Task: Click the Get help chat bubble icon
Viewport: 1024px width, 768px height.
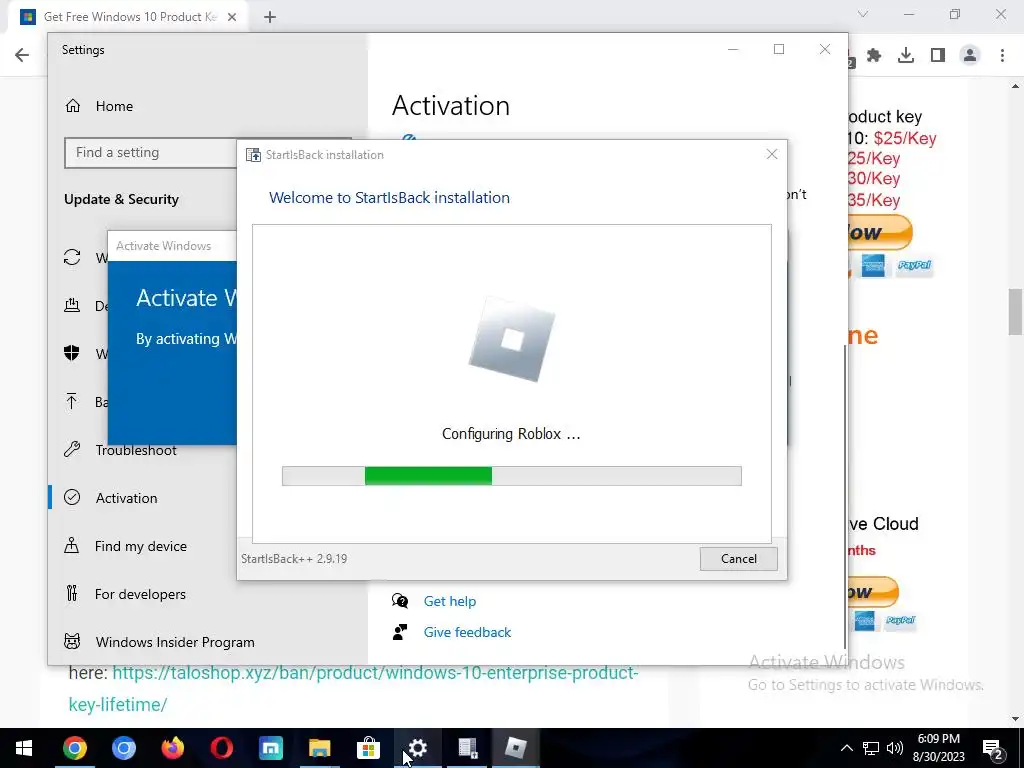Action: (x=400, y=600)
